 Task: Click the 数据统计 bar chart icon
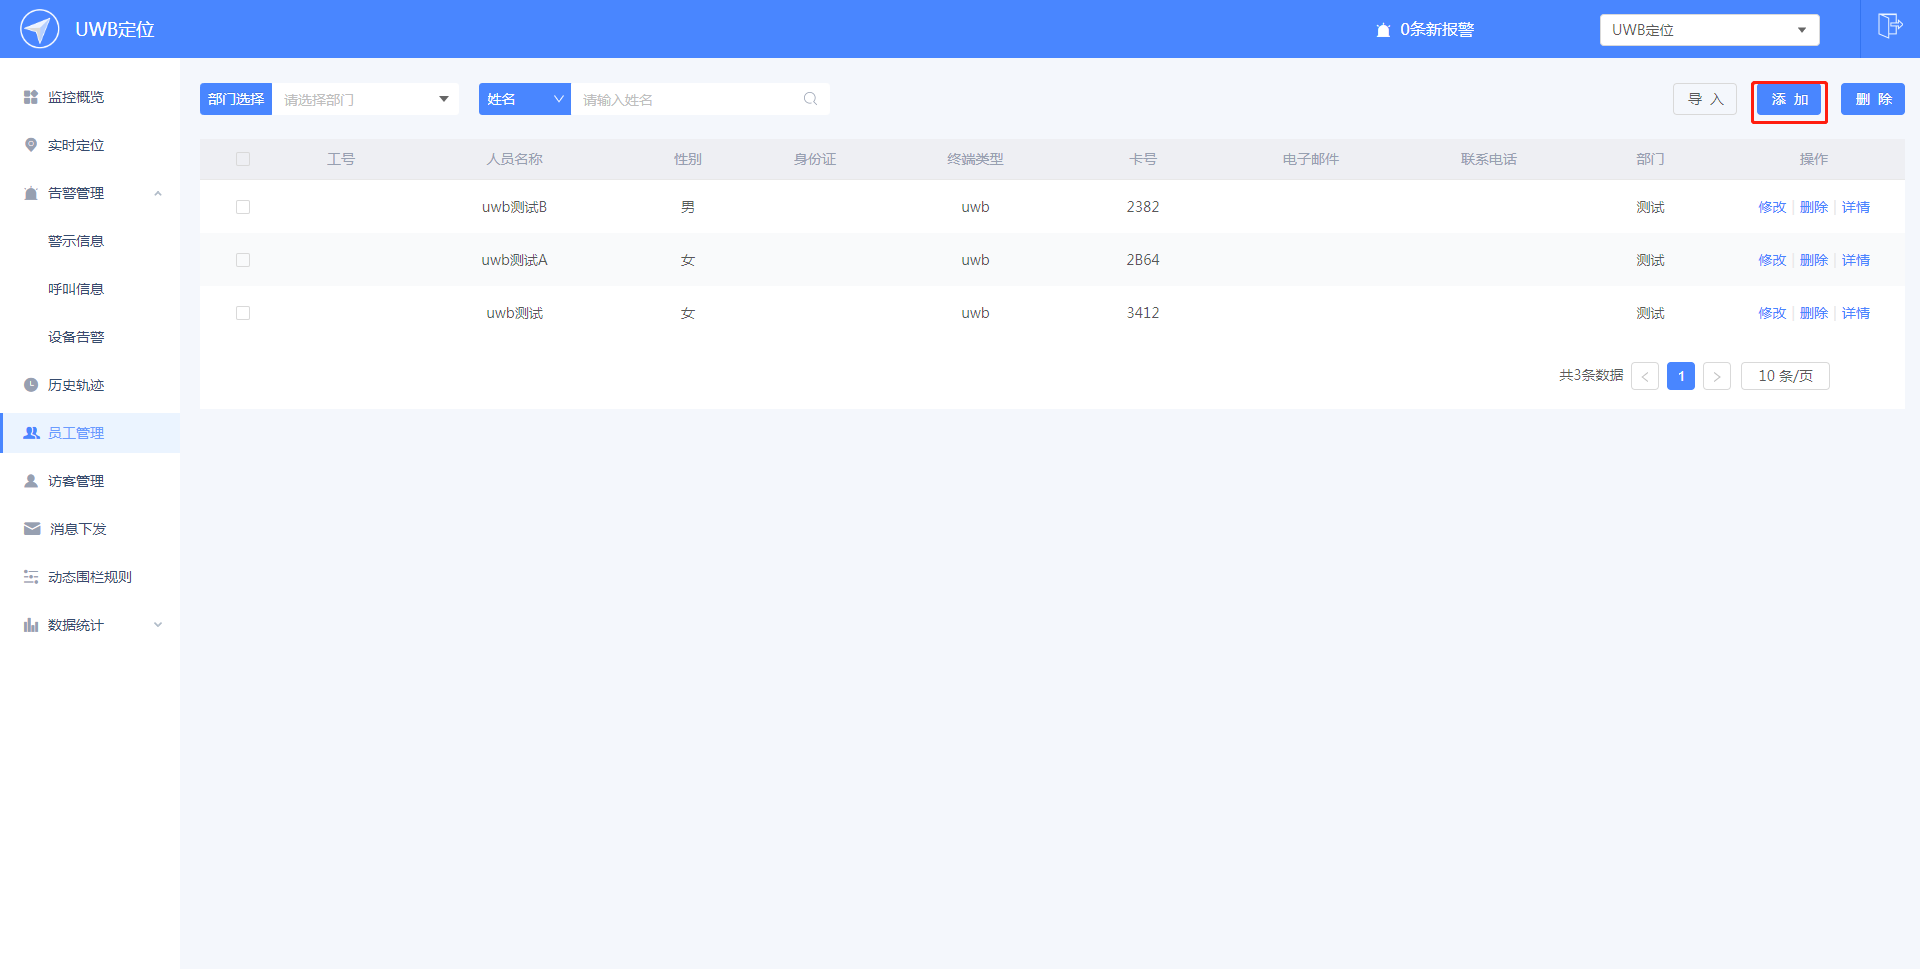tap(31, 625)
